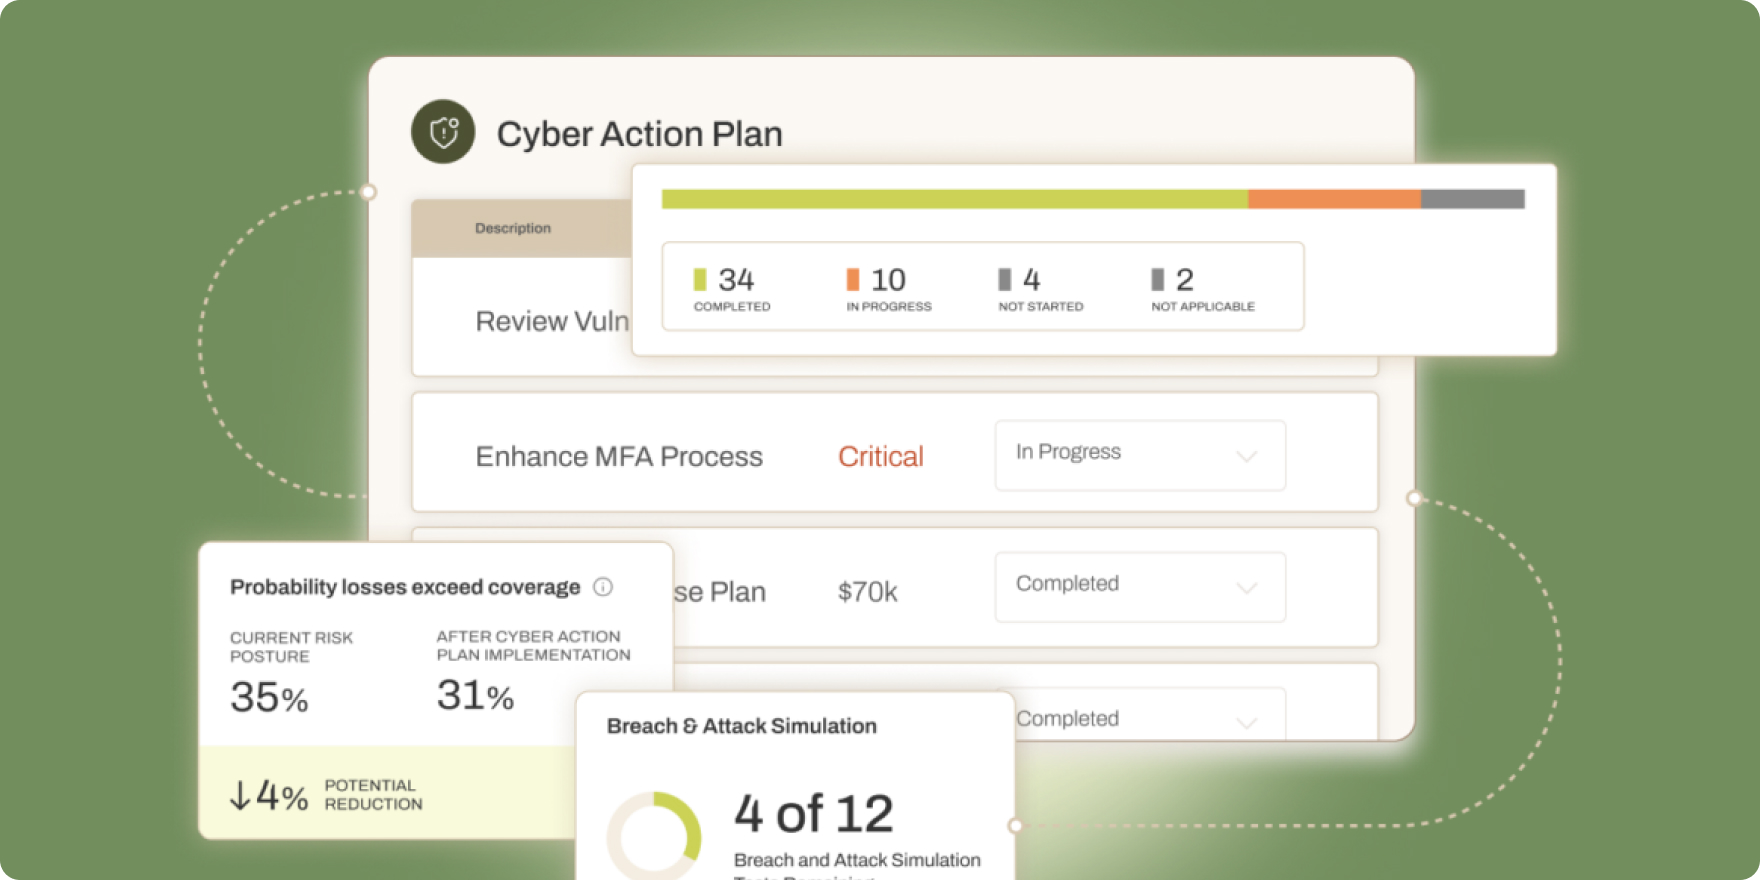Click the green completed segment of progress bar
Viewport: 1760px width, 880px height.
coord(954,199)
